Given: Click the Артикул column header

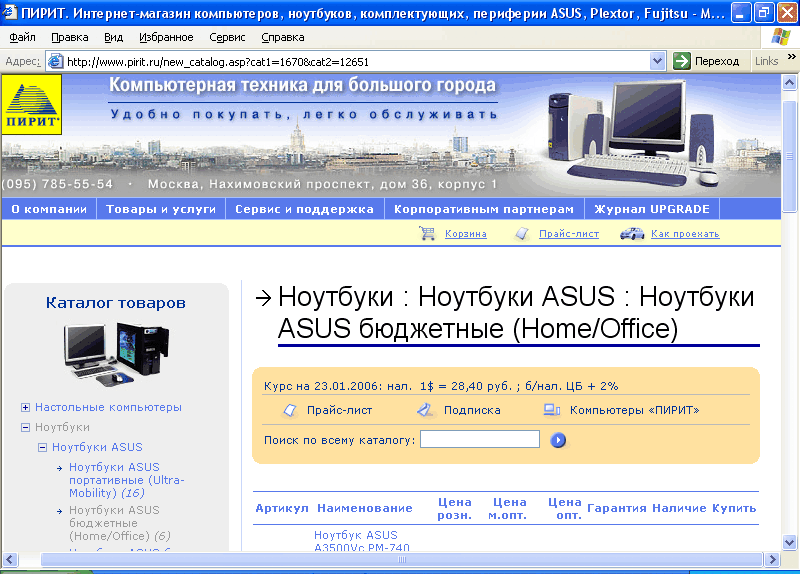Looking at the screenshot, I should click(x=282, y=508).
